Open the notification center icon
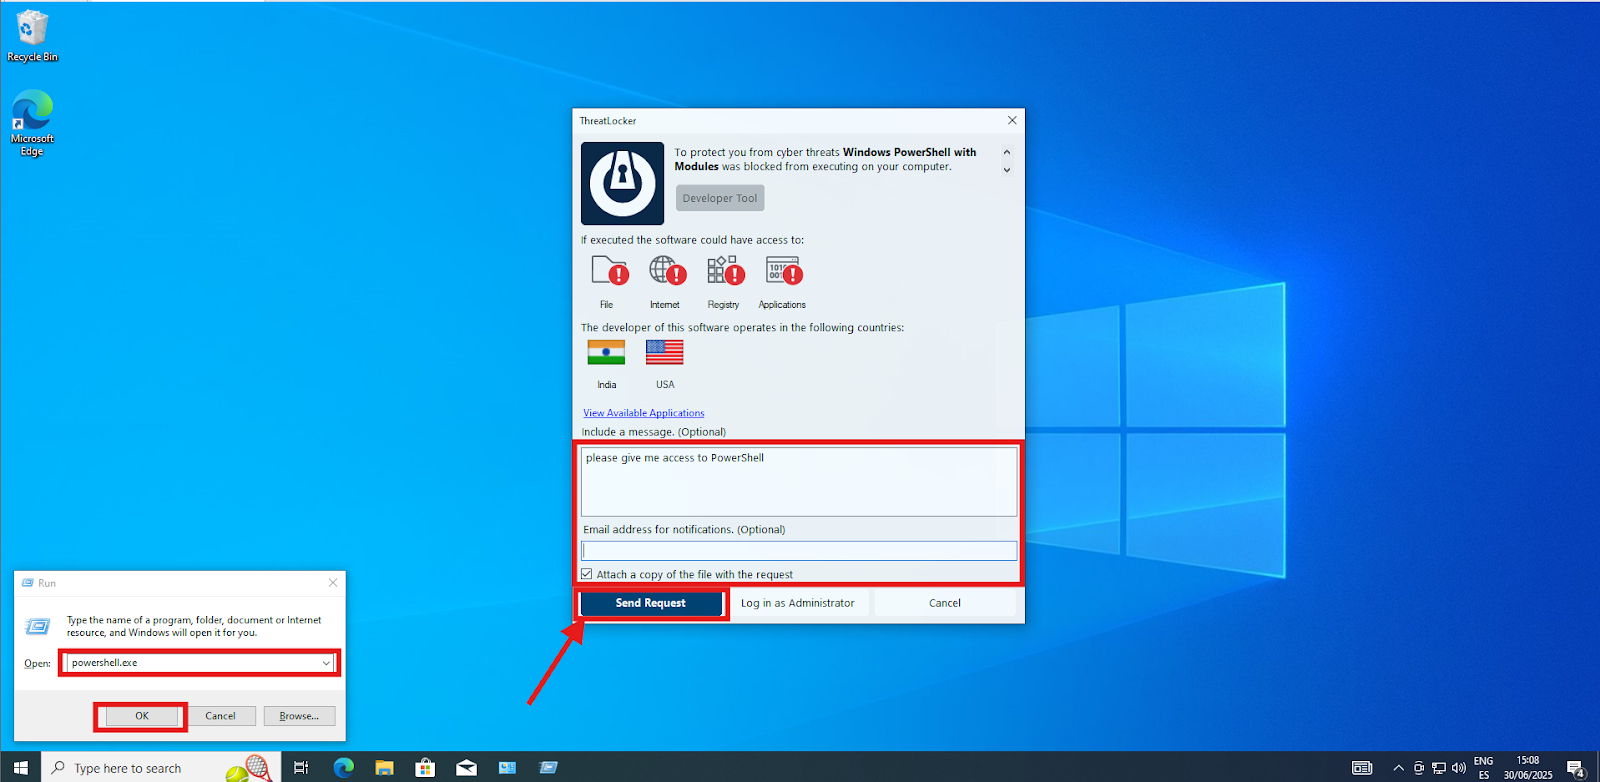The width and height of the screenshot is (1600, 782). [x=1576, y=768]
